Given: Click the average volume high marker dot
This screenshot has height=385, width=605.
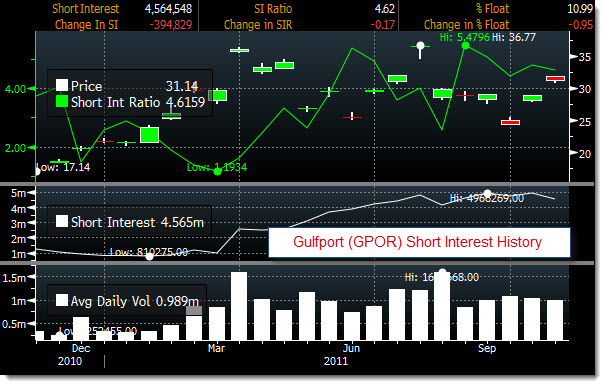Looking at the screenshot, I should pyautogui.click(x=443, y=272).
